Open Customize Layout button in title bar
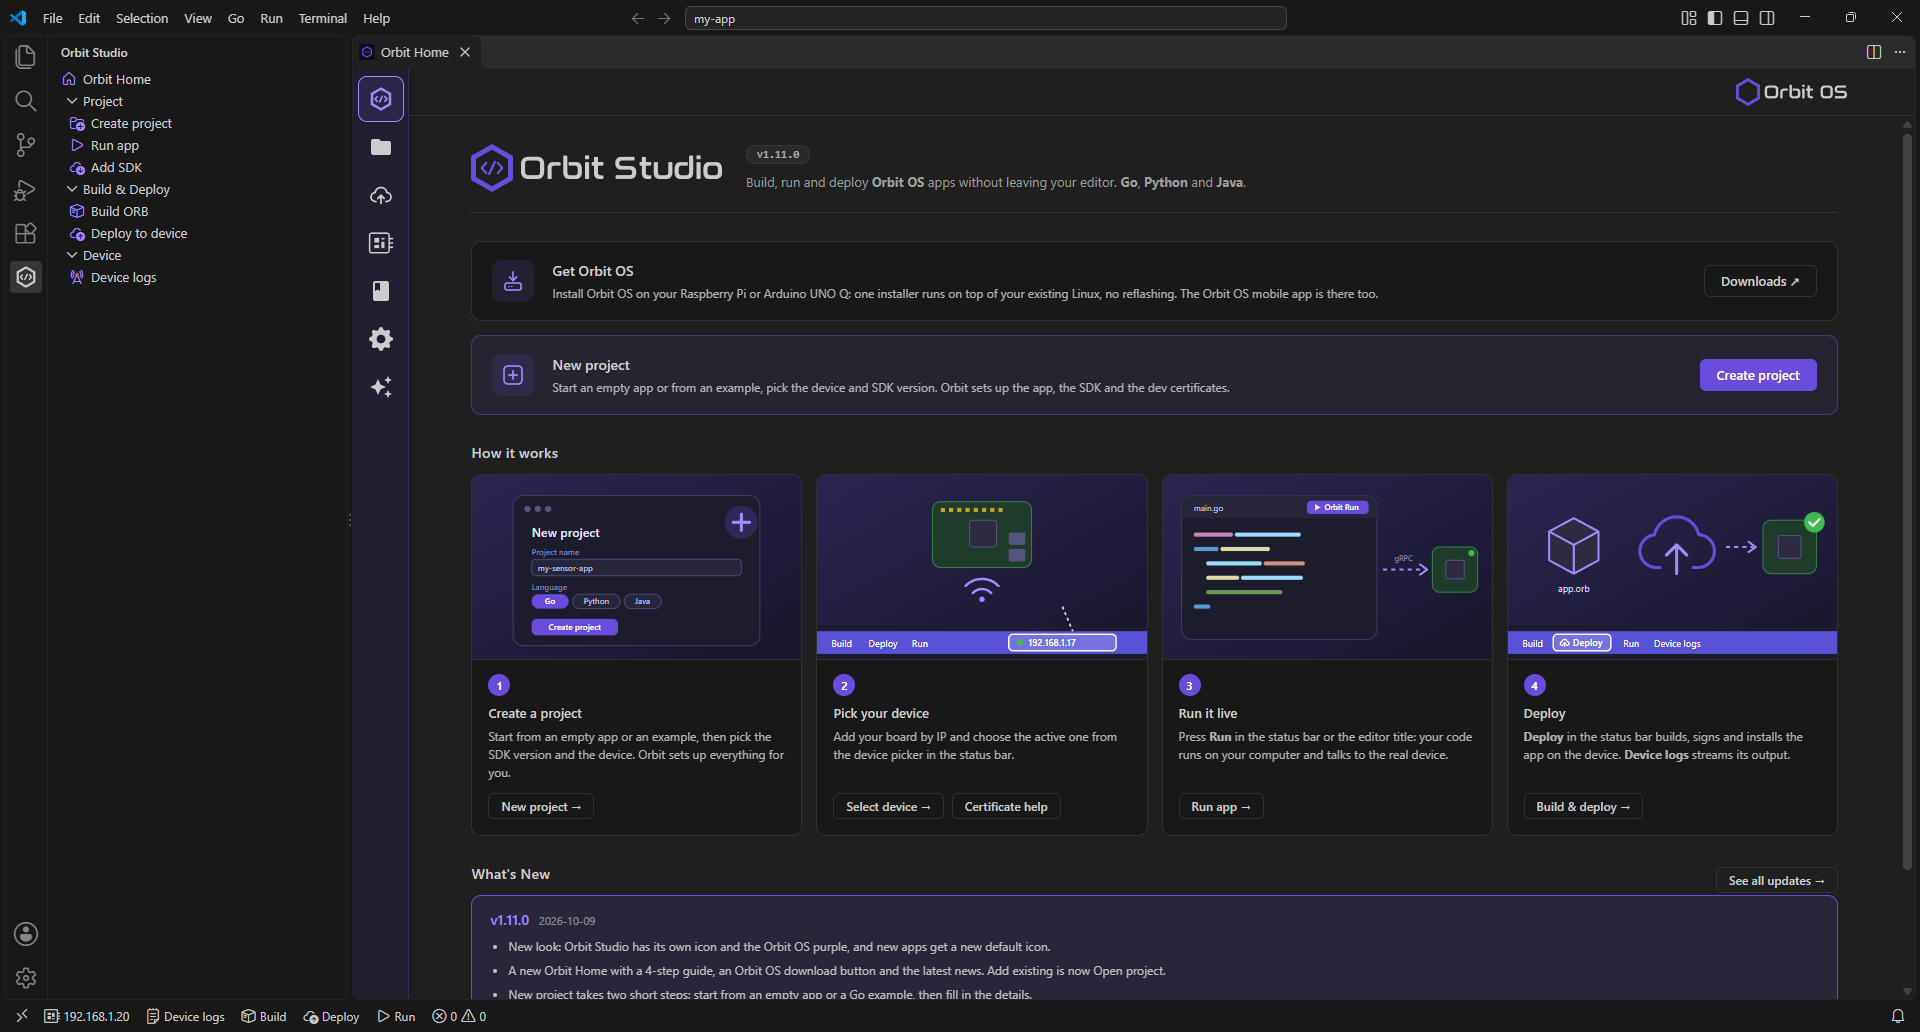The image size is (1920, 1032). (1689, 18)
